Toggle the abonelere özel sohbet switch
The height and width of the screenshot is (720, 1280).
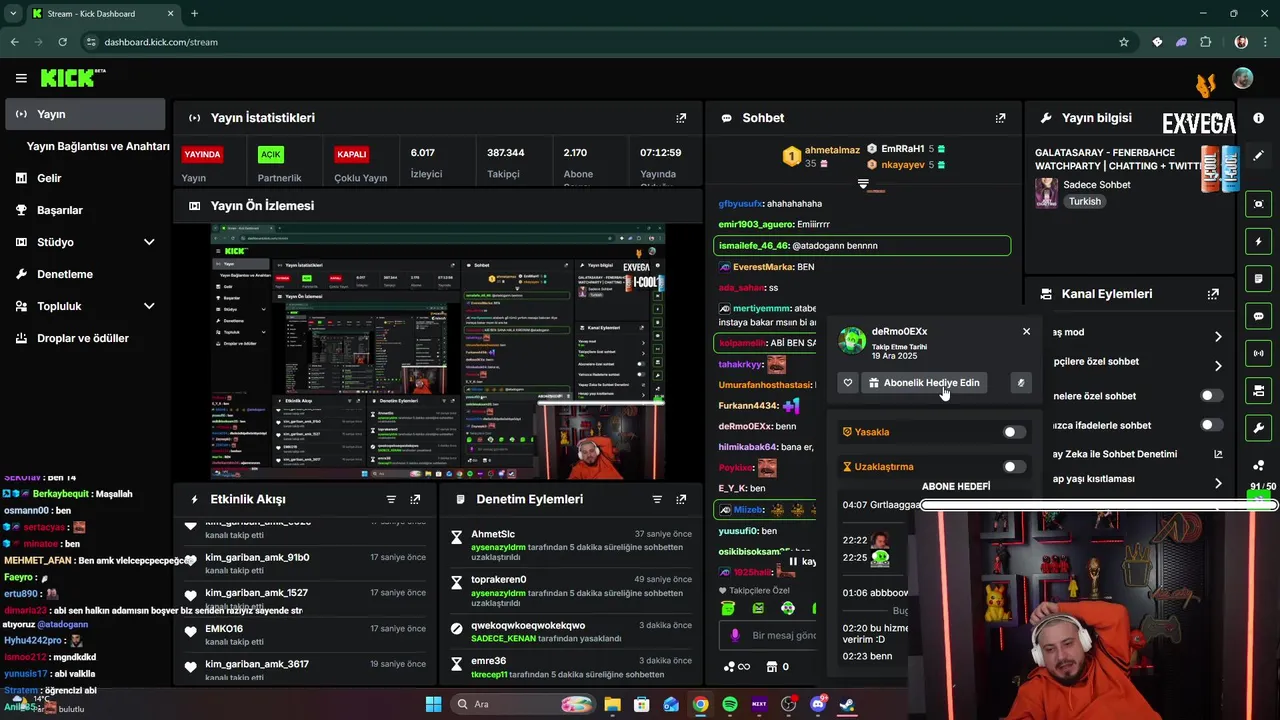[x=1211, y=396]
